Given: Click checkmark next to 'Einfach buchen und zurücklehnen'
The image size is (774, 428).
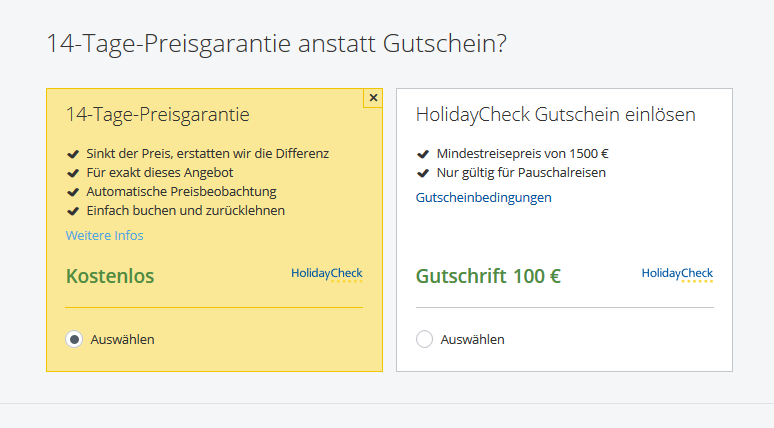Looking at the screenshot, I should click(x=73, y=211).
